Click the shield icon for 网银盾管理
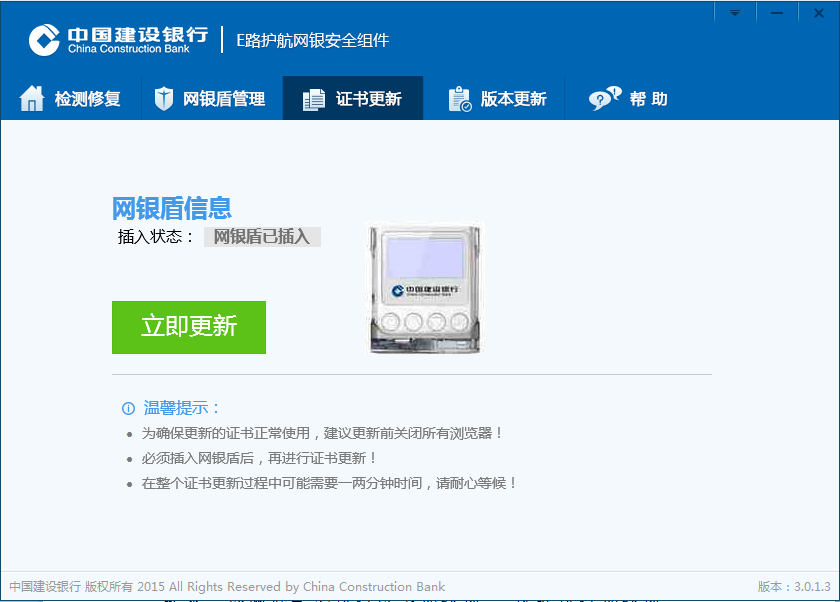 (x=163, y=99)
